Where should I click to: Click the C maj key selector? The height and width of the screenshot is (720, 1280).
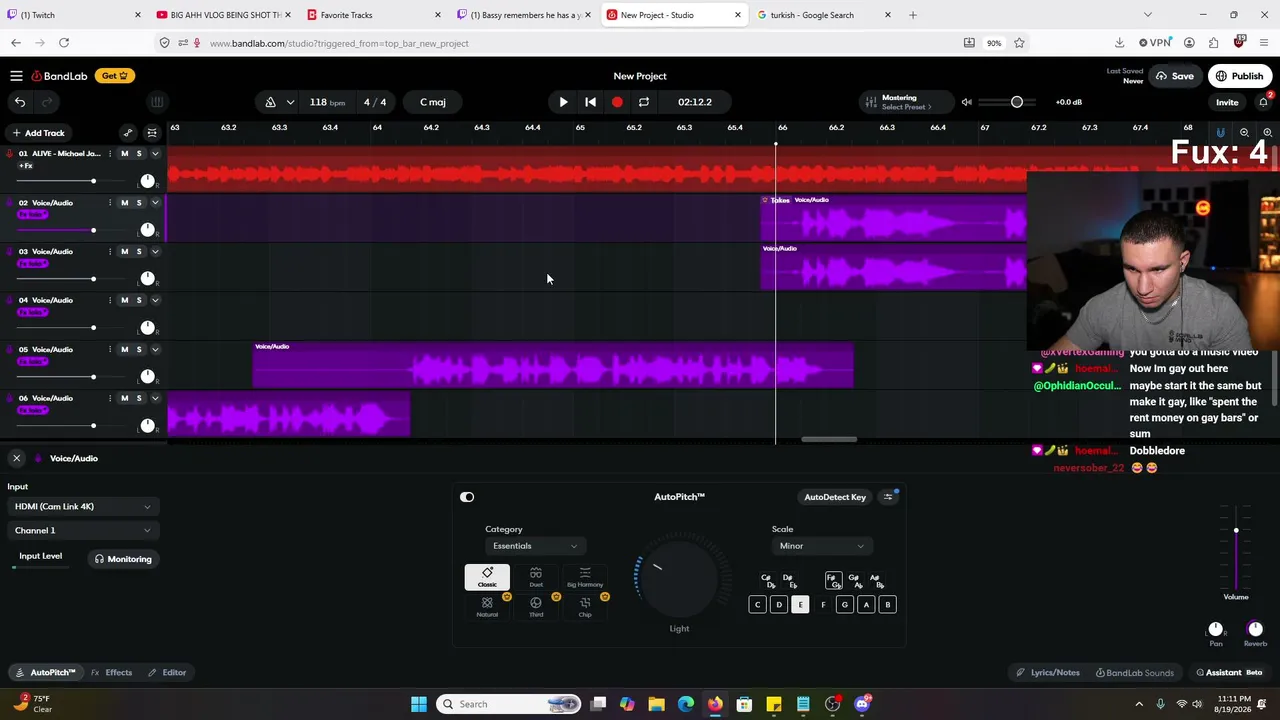pos(433,102)
